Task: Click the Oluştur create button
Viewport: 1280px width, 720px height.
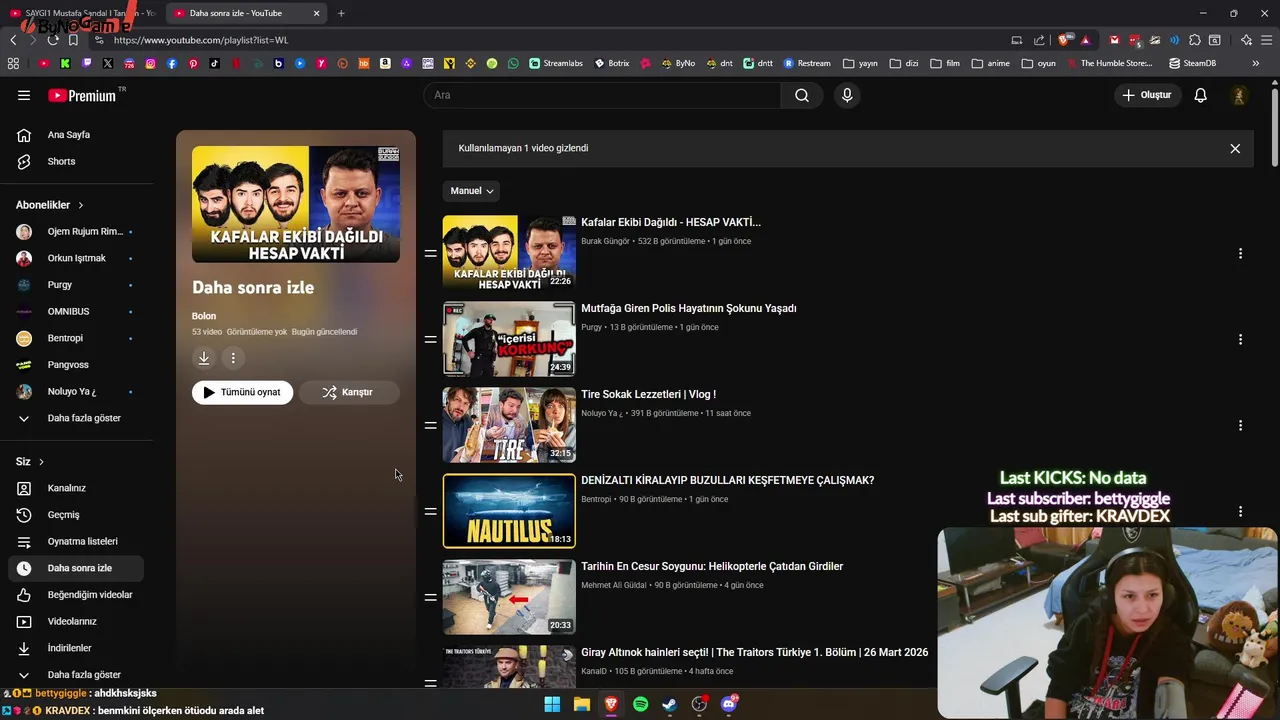Action: (x=1146, y=95)
